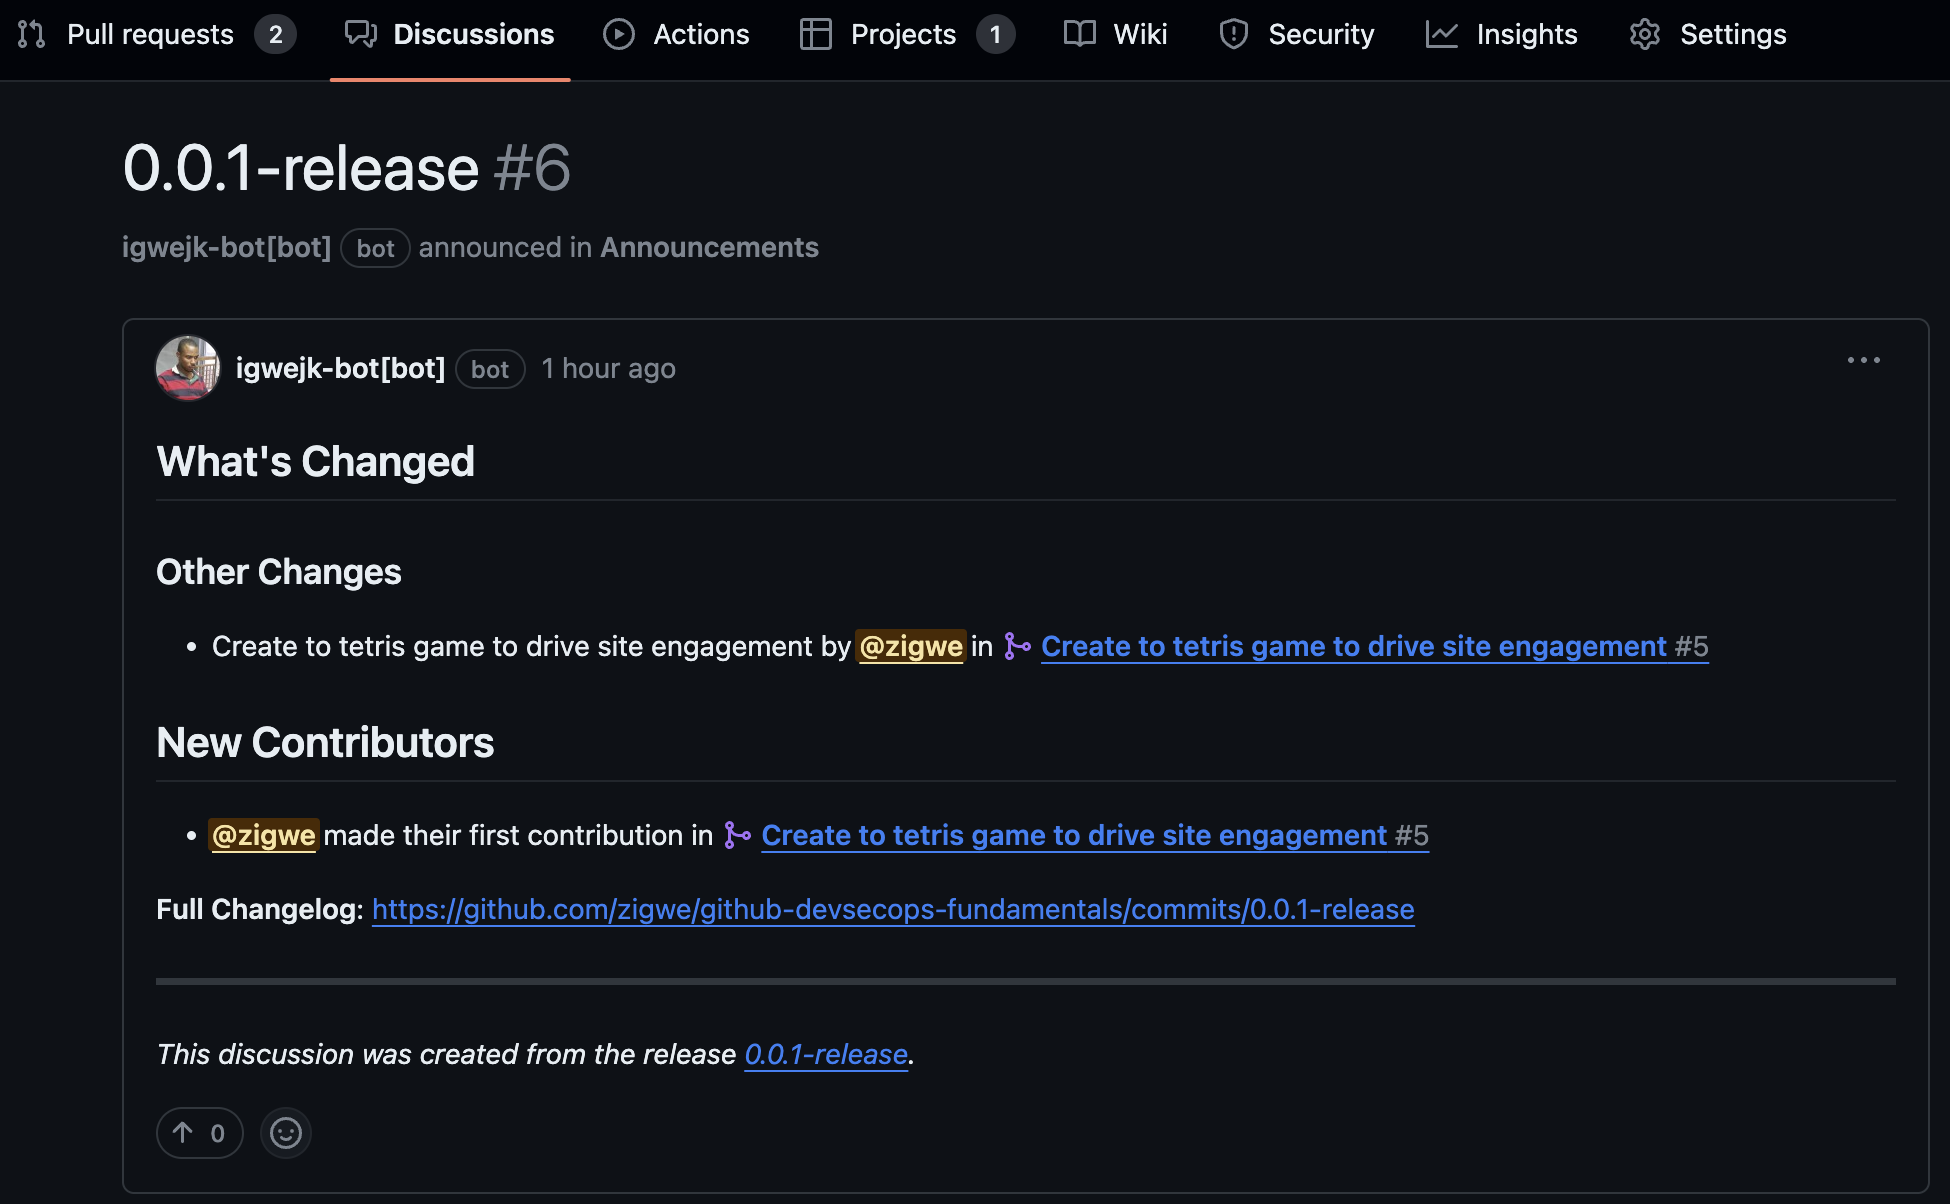The width and height of the screenshot is (1950, 1204).
Task: Click the Actions play icon
Action: coord(619,34)
